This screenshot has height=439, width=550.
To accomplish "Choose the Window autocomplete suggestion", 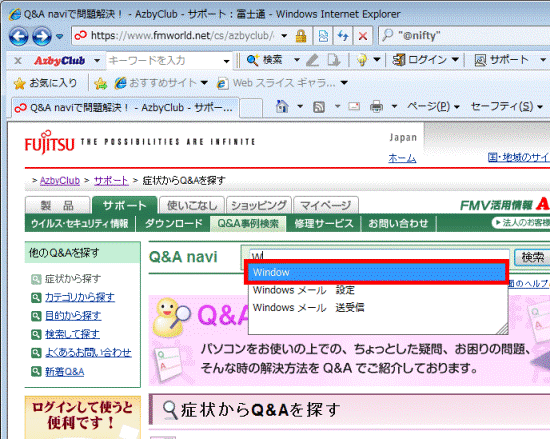I will point(377,272).
